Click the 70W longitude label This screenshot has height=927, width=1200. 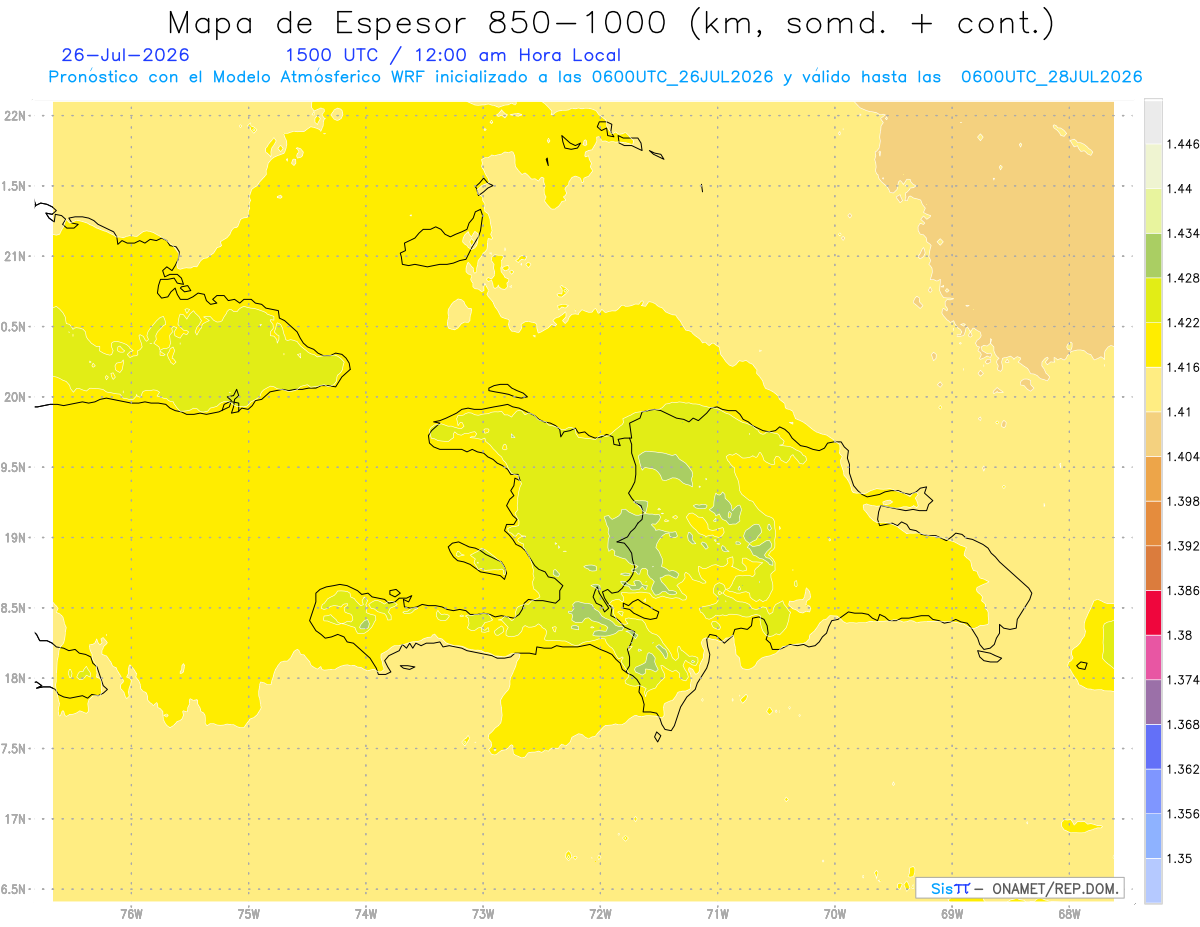tap(834, 914)
